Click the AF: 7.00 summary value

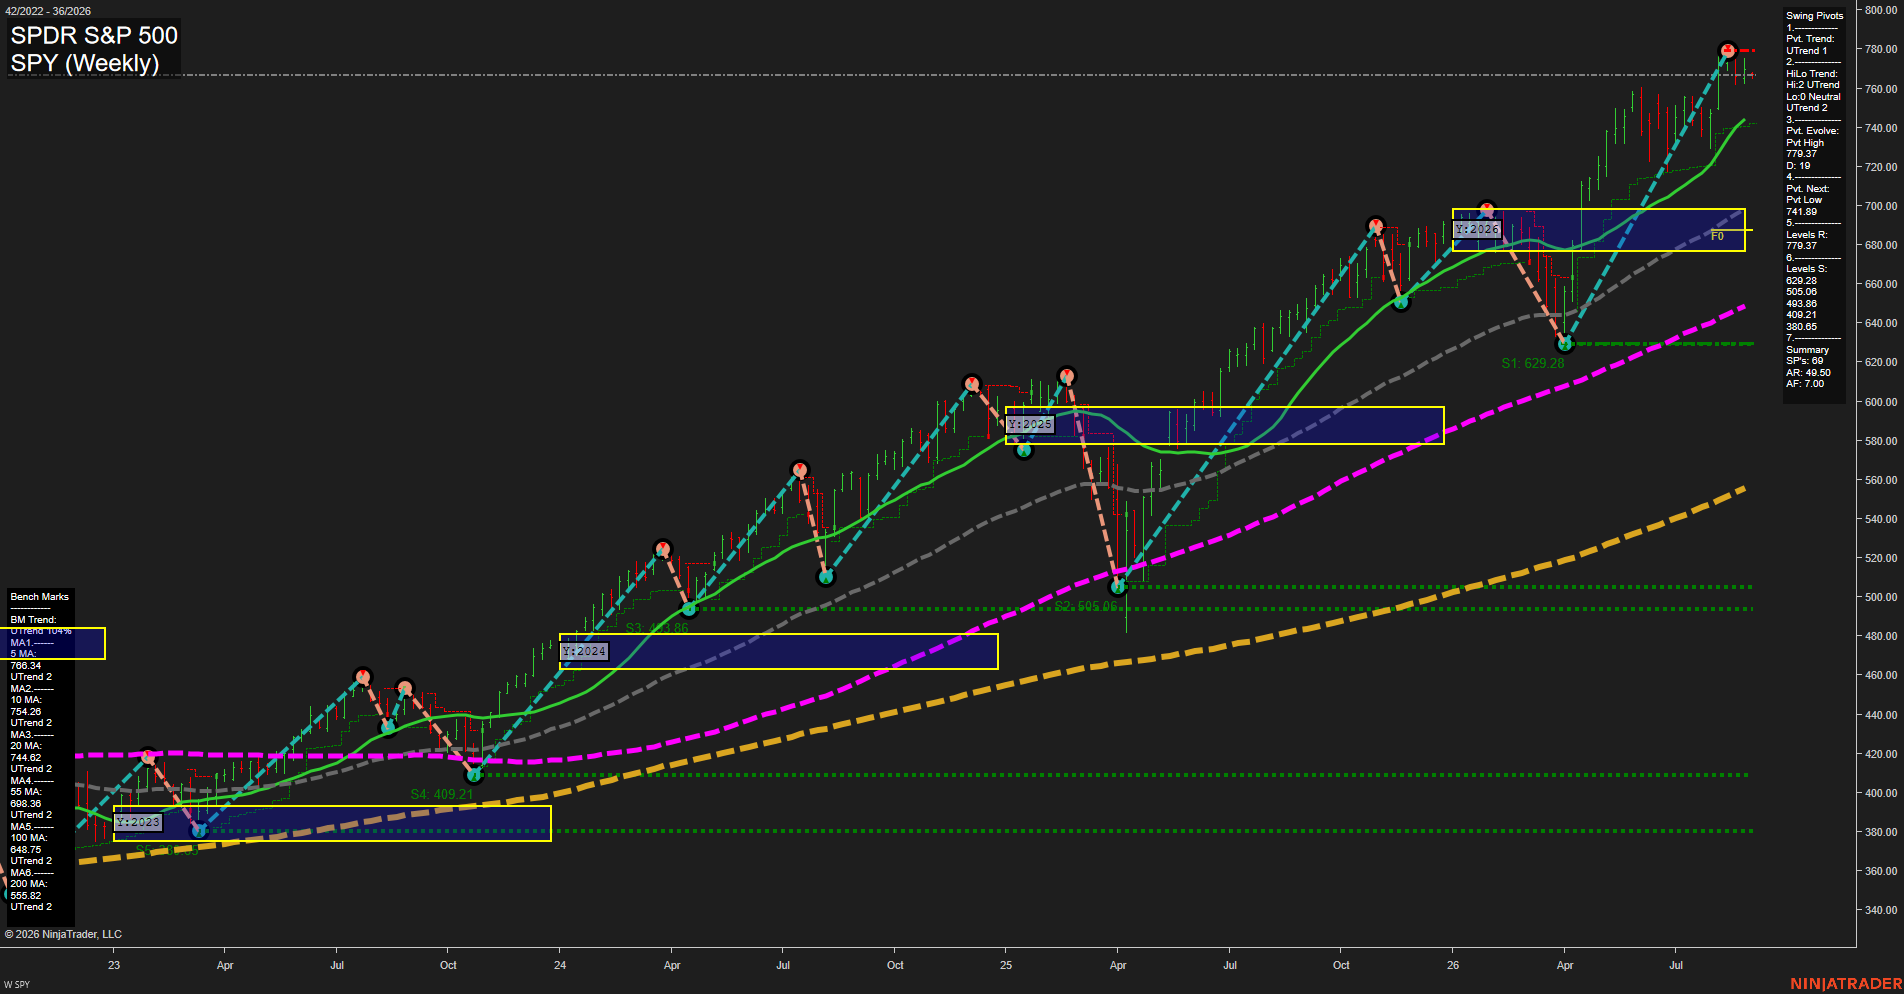(1805, 384)
